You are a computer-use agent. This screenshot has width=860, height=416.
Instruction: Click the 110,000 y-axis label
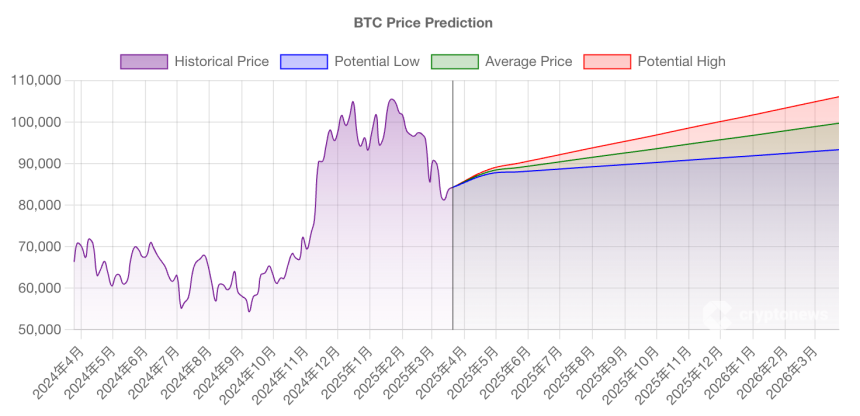point(37,80)
